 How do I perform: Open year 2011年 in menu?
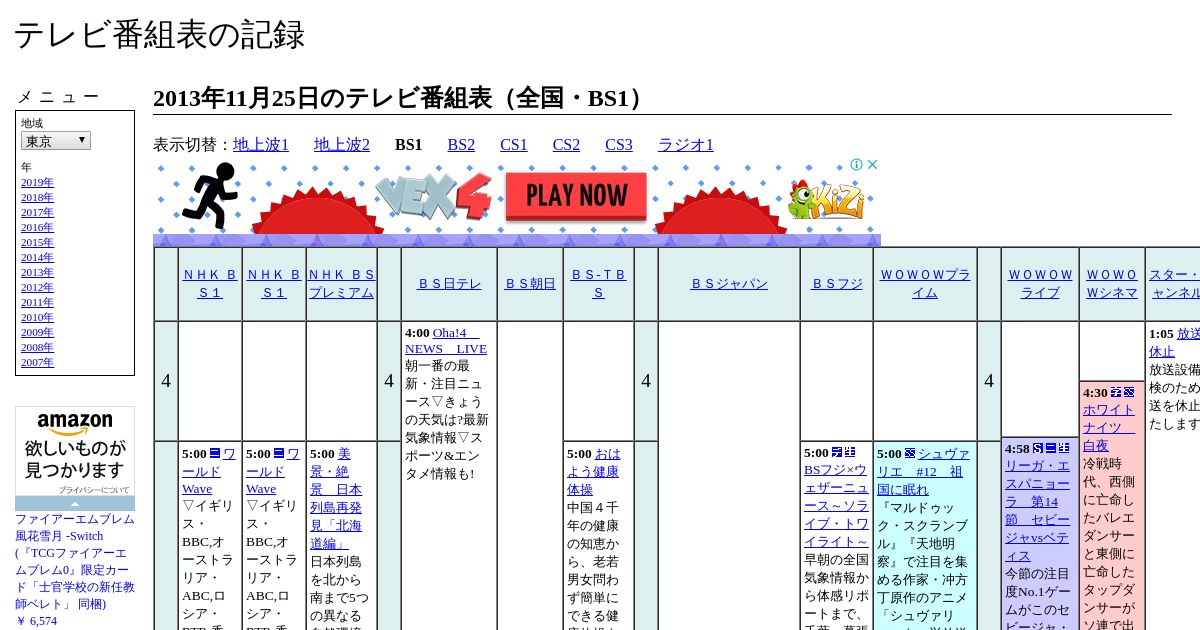pyautogui.click(x=38, y=302)
